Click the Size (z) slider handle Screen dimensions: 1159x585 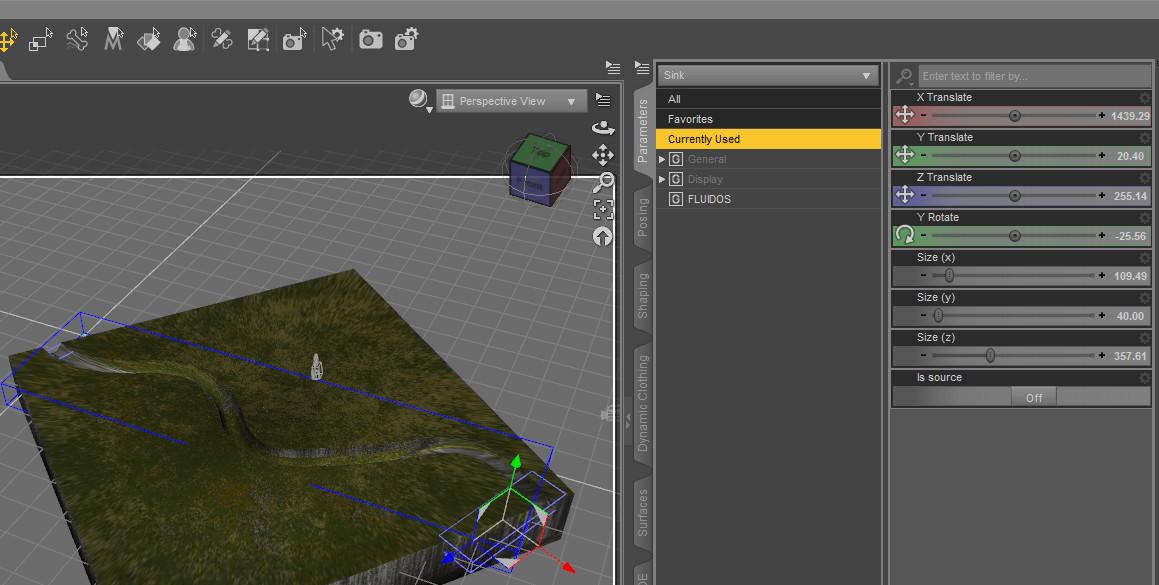990,356
